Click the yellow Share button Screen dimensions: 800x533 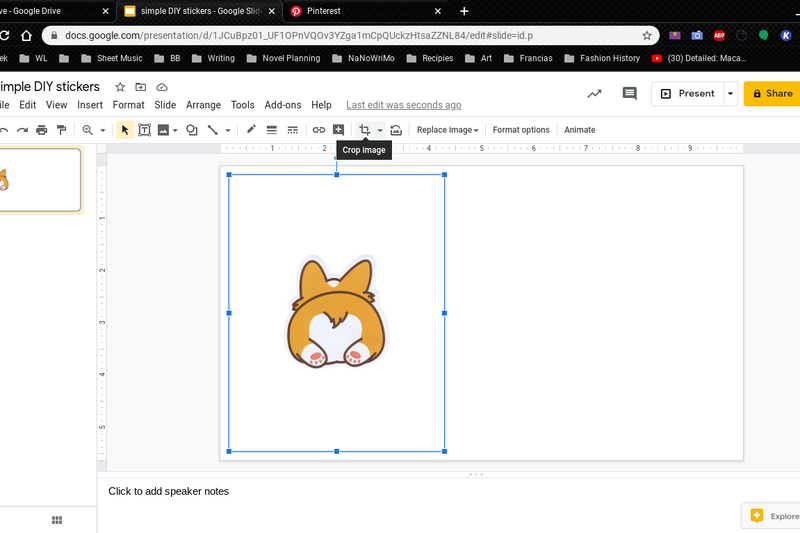pyautogui.click(x=772, y=94)
